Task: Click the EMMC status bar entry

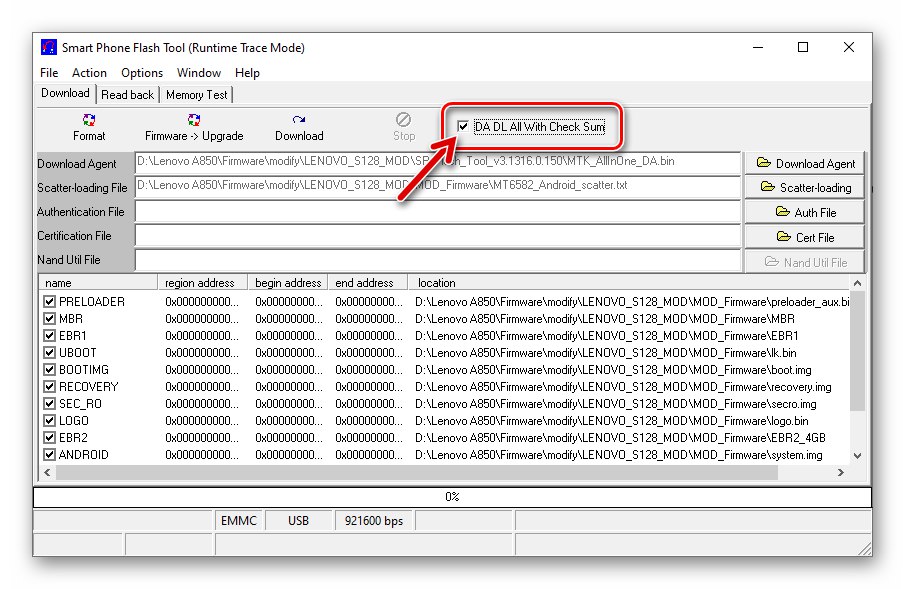Action: [239, 521]
